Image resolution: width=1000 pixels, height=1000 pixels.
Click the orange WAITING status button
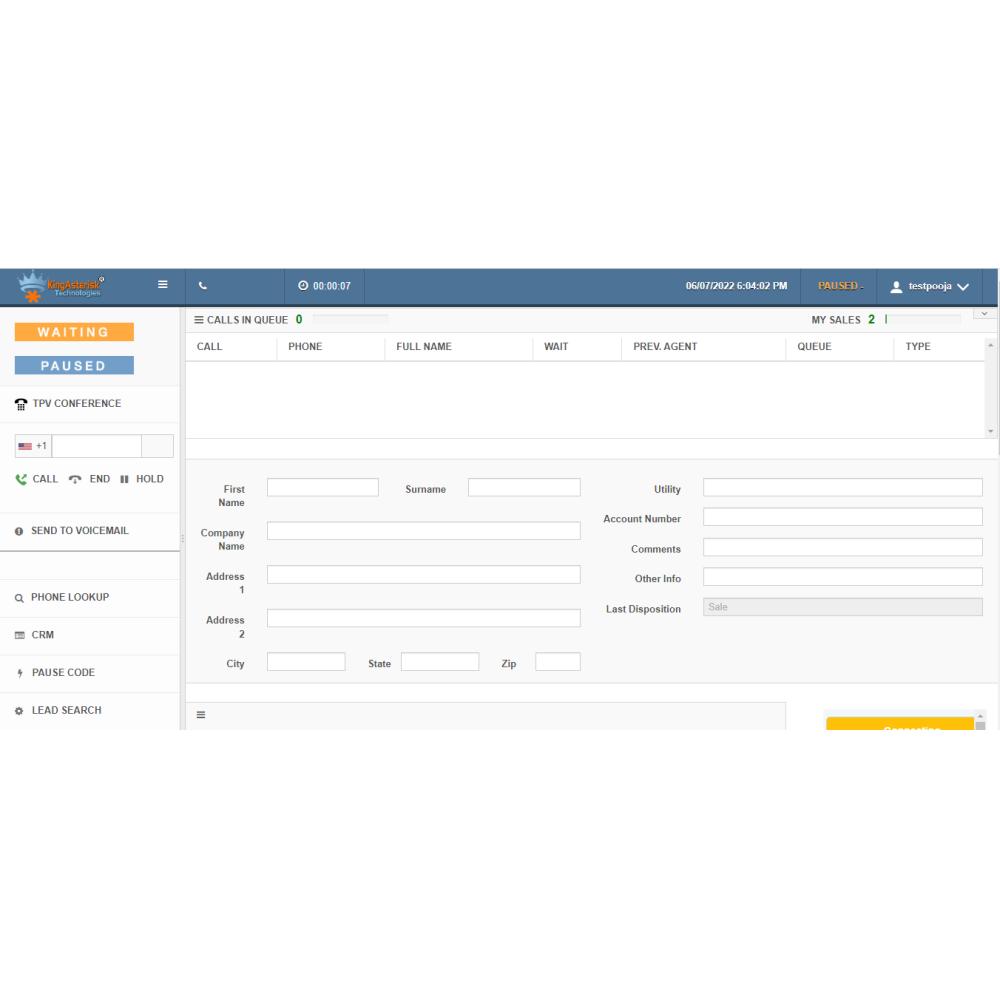(x=74, y=332)
